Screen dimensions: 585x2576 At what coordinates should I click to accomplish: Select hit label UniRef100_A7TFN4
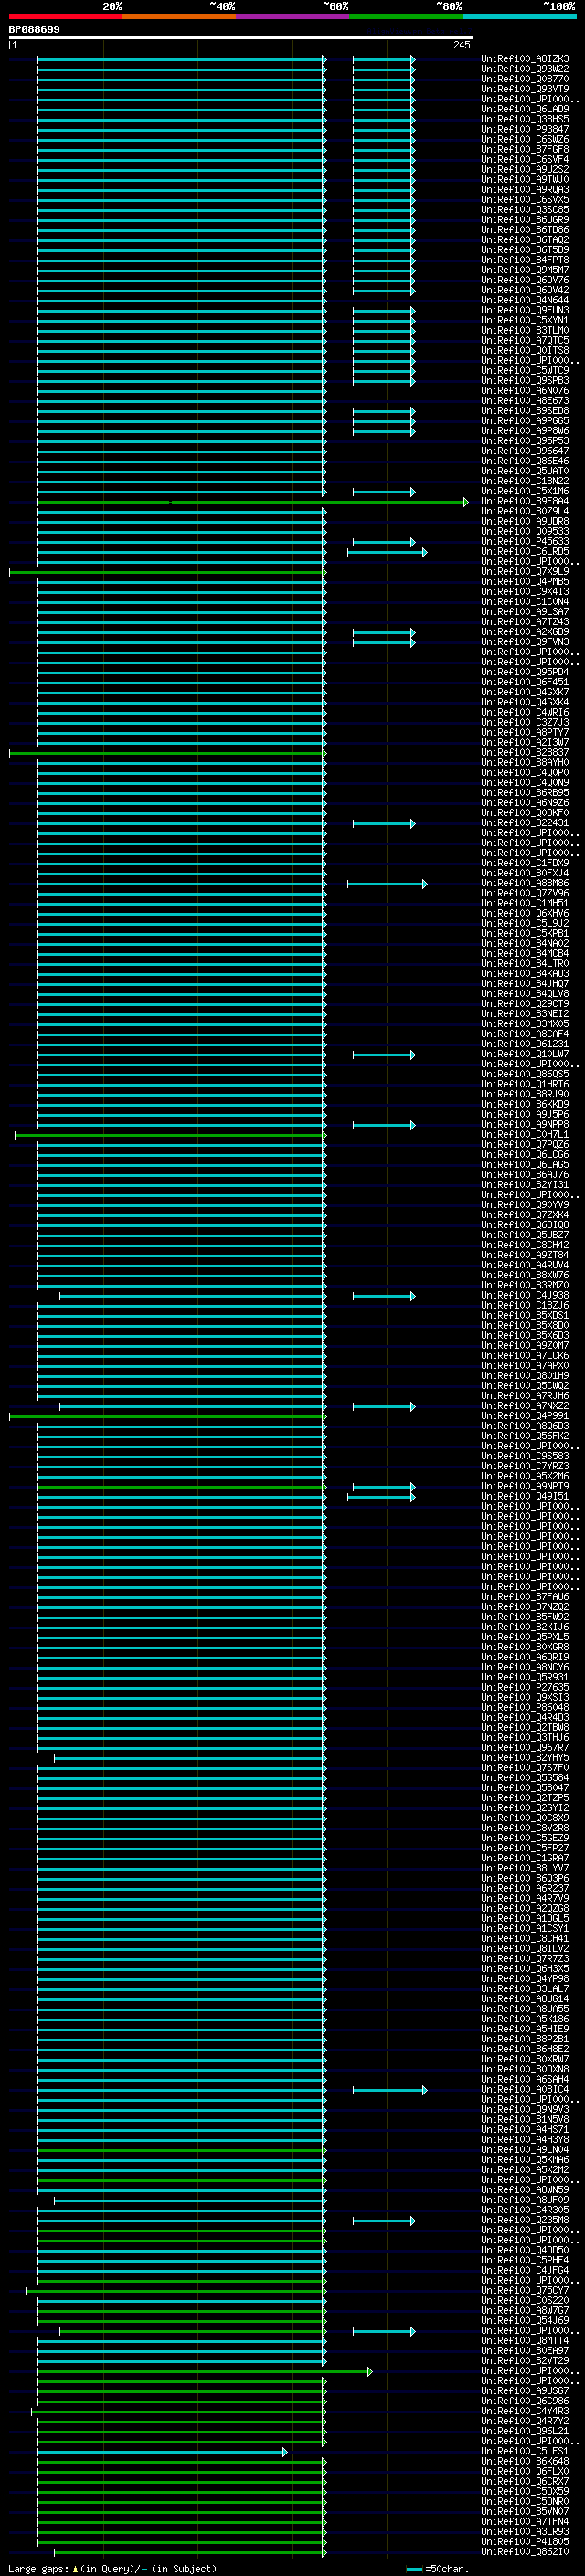[x=525, y=2521]
